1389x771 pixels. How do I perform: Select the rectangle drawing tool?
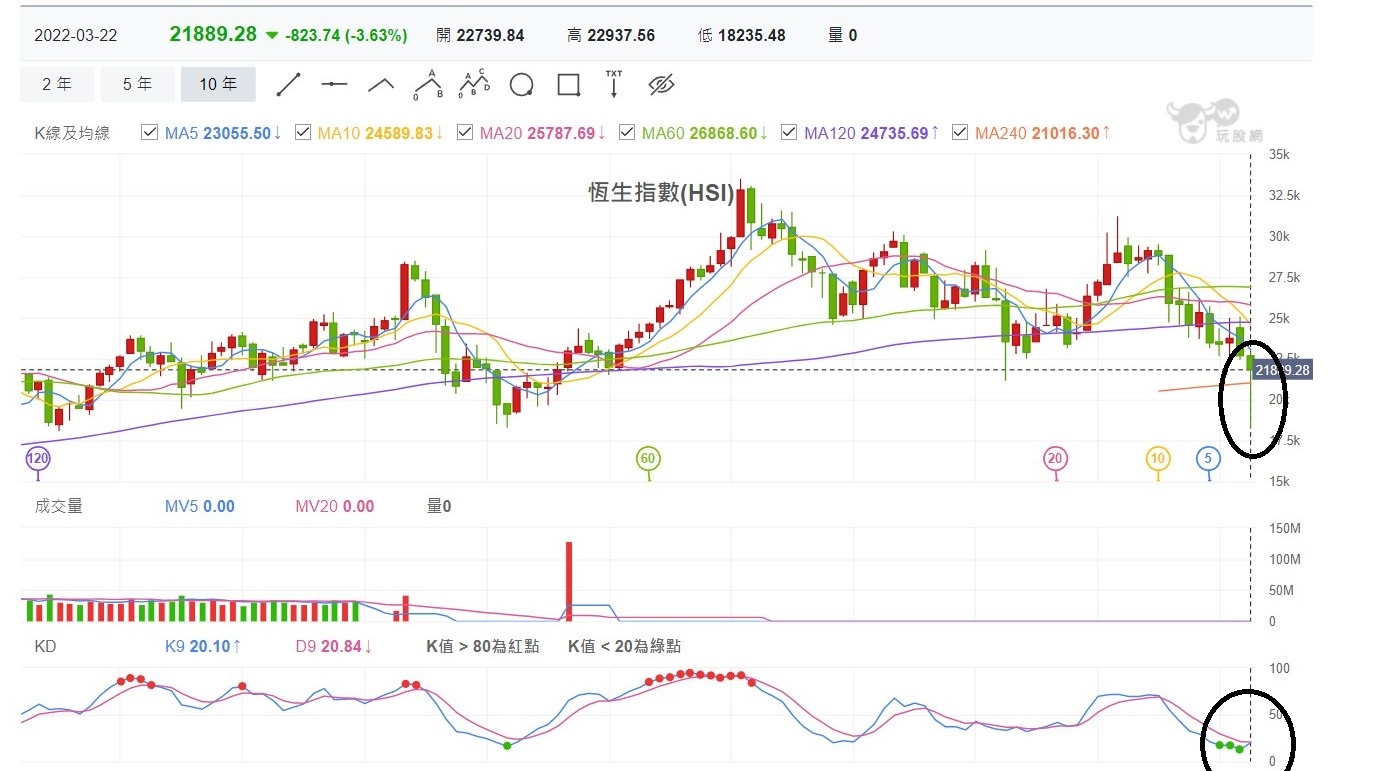point(568,85)
